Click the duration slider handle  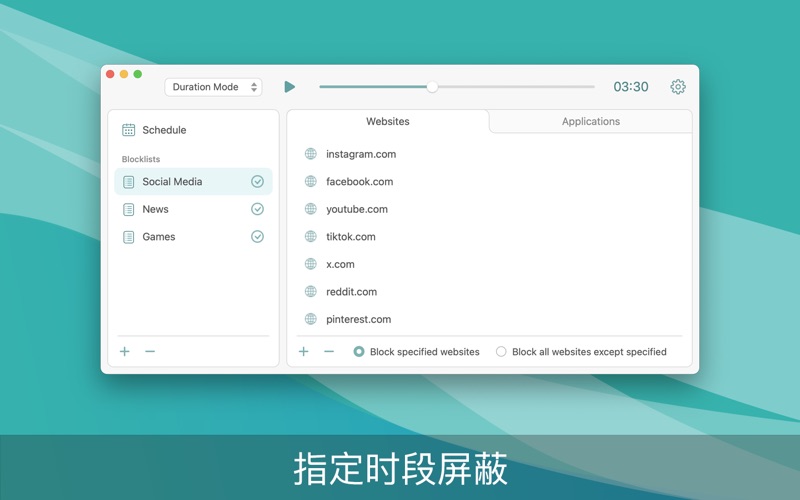(432, 87)
